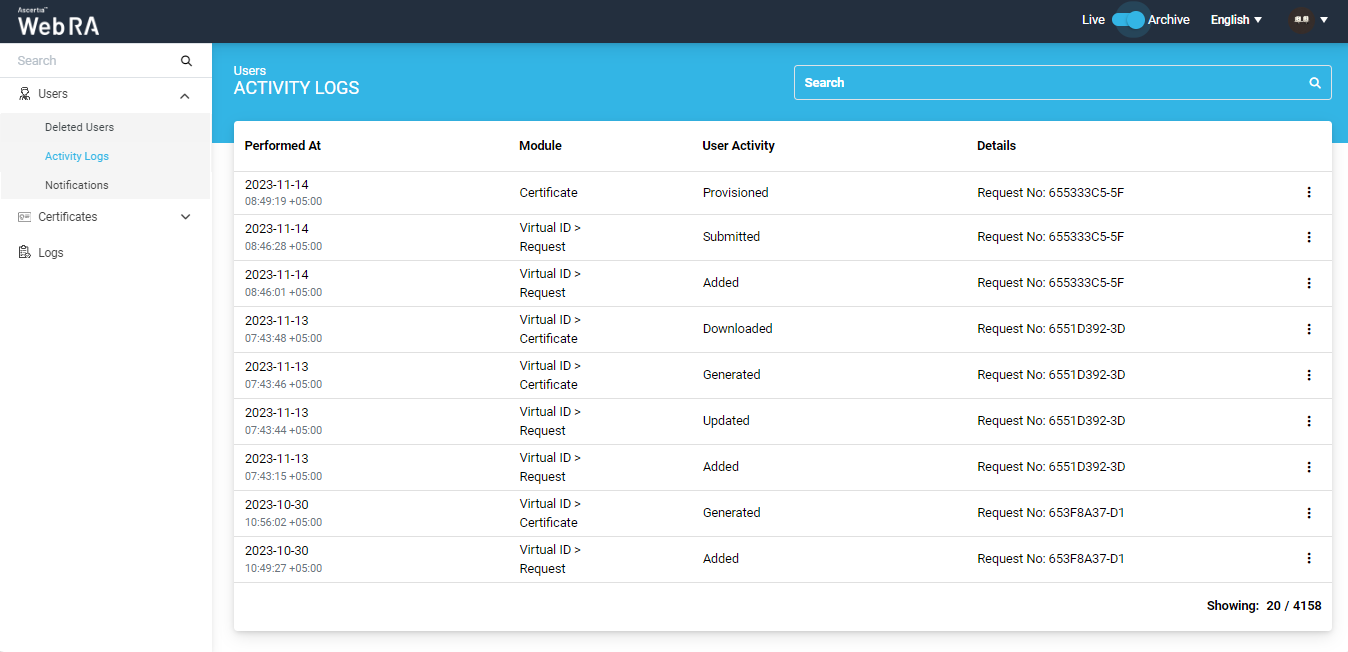Open the profile dropdown arrow
The width and height of the screenshot is (1348, 652).
tap(1324, 20)
